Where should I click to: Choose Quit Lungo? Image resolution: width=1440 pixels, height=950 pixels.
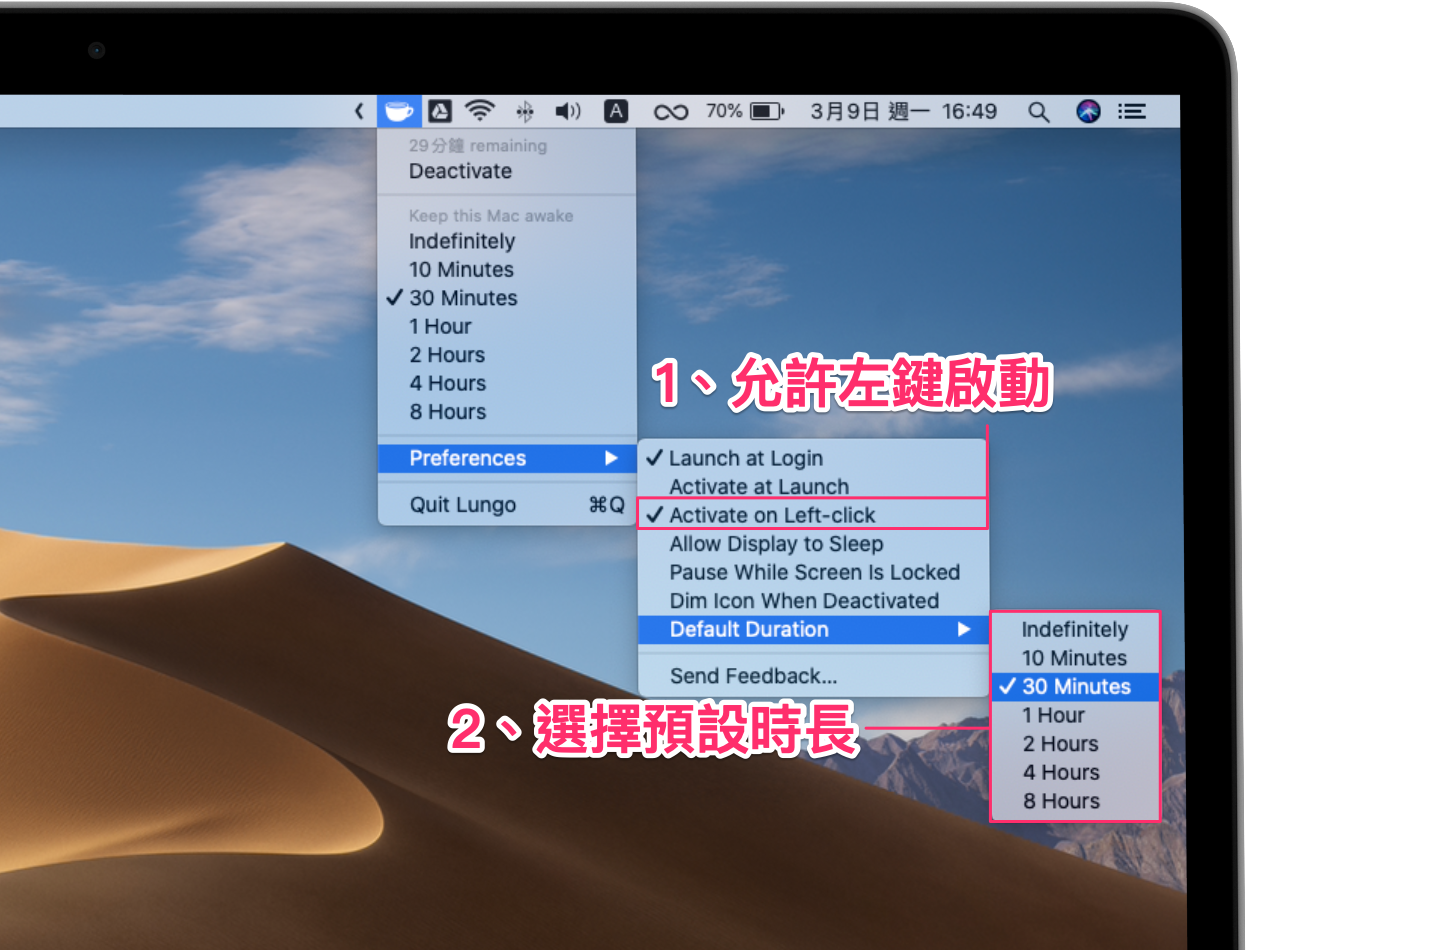[x=507, y=505]
